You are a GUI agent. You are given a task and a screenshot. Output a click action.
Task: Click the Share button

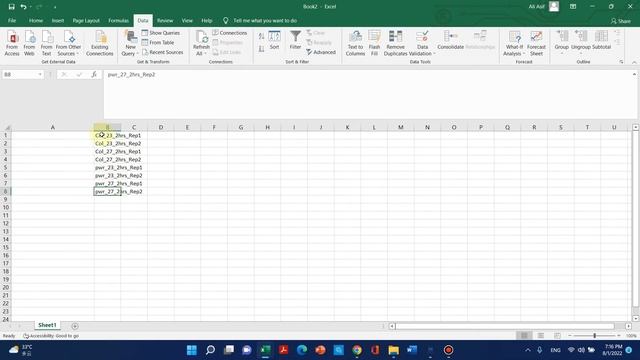[x=620, y=21]
